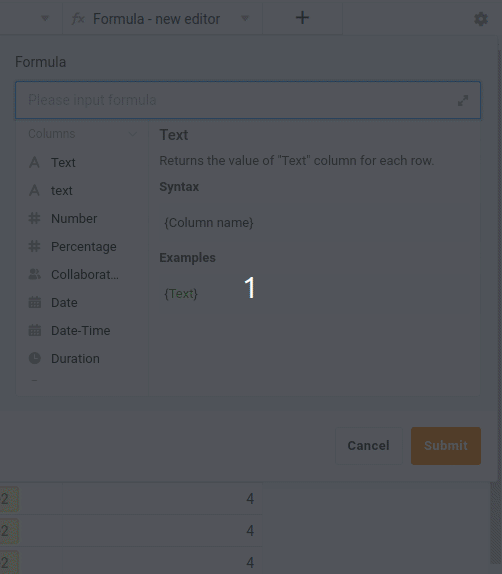Click the fx icon of the formula column
The image size is (502, 574).
pyautogui.click(x=78, y=18)
